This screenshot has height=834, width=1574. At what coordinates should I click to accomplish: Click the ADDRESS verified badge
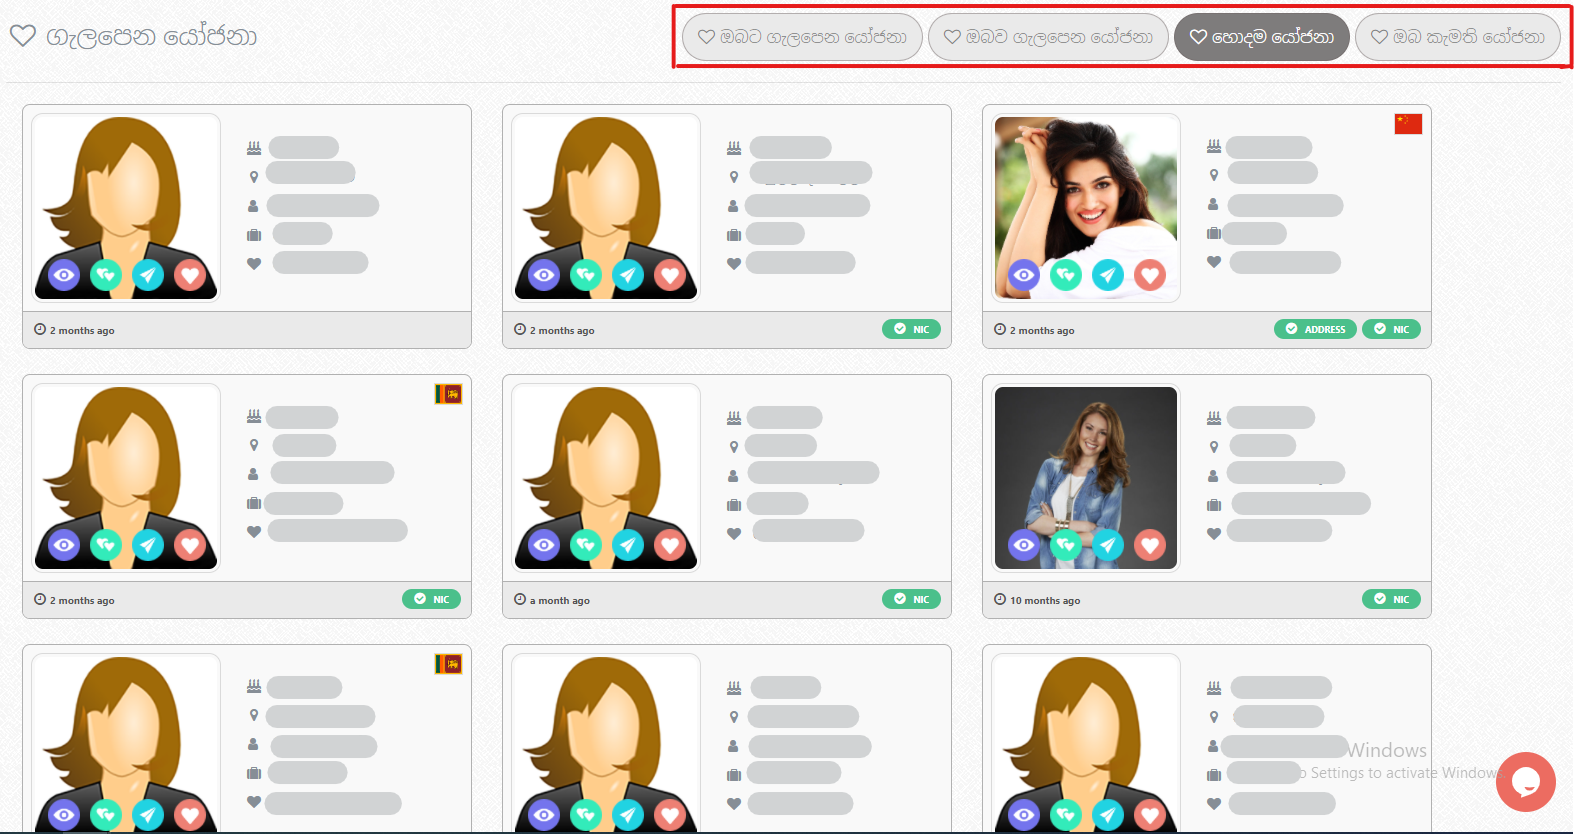[x=1315, y=329]
